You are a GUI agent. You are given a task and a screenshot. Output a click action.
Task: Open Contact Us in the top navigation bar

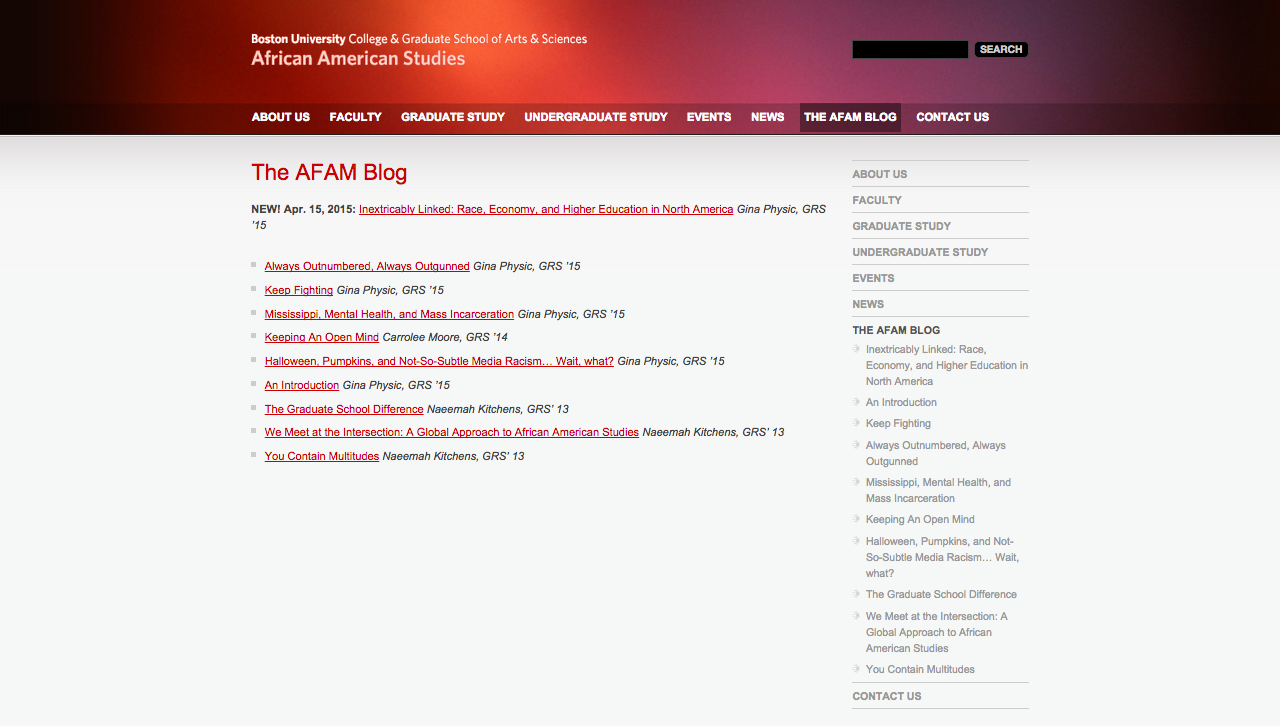(x=952, y=117)
